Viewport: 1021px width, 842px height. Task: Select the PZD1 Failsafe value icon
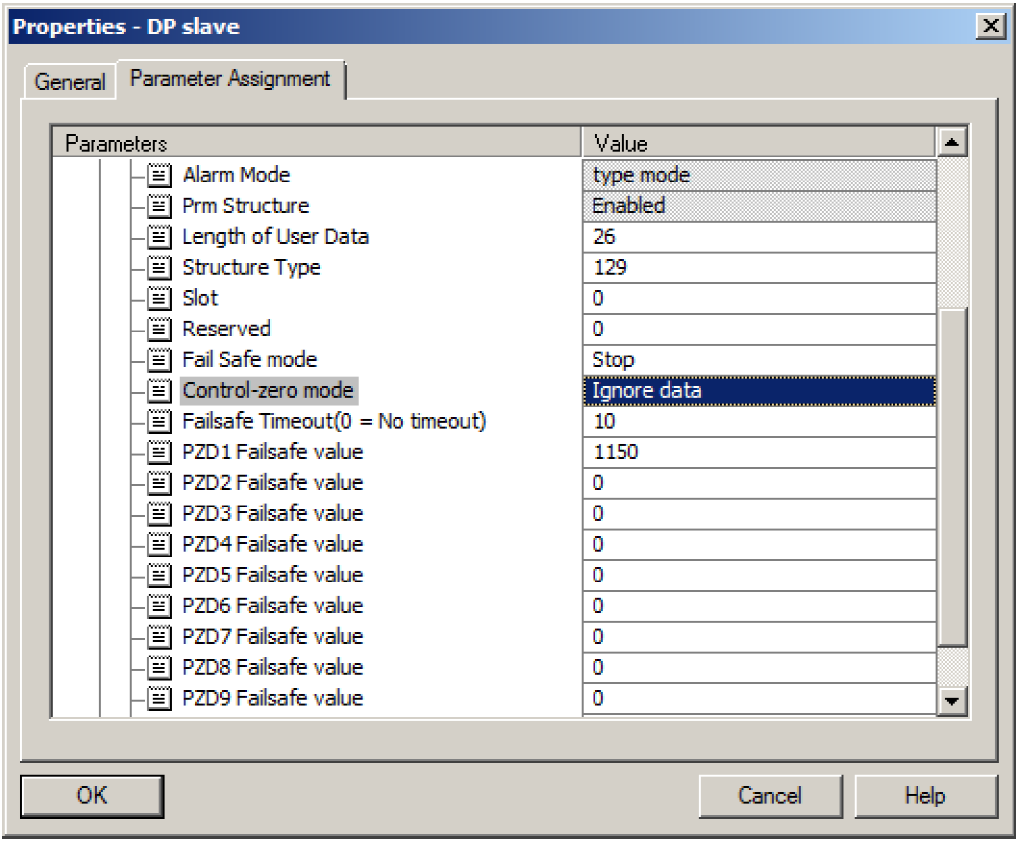pos(160,452)
